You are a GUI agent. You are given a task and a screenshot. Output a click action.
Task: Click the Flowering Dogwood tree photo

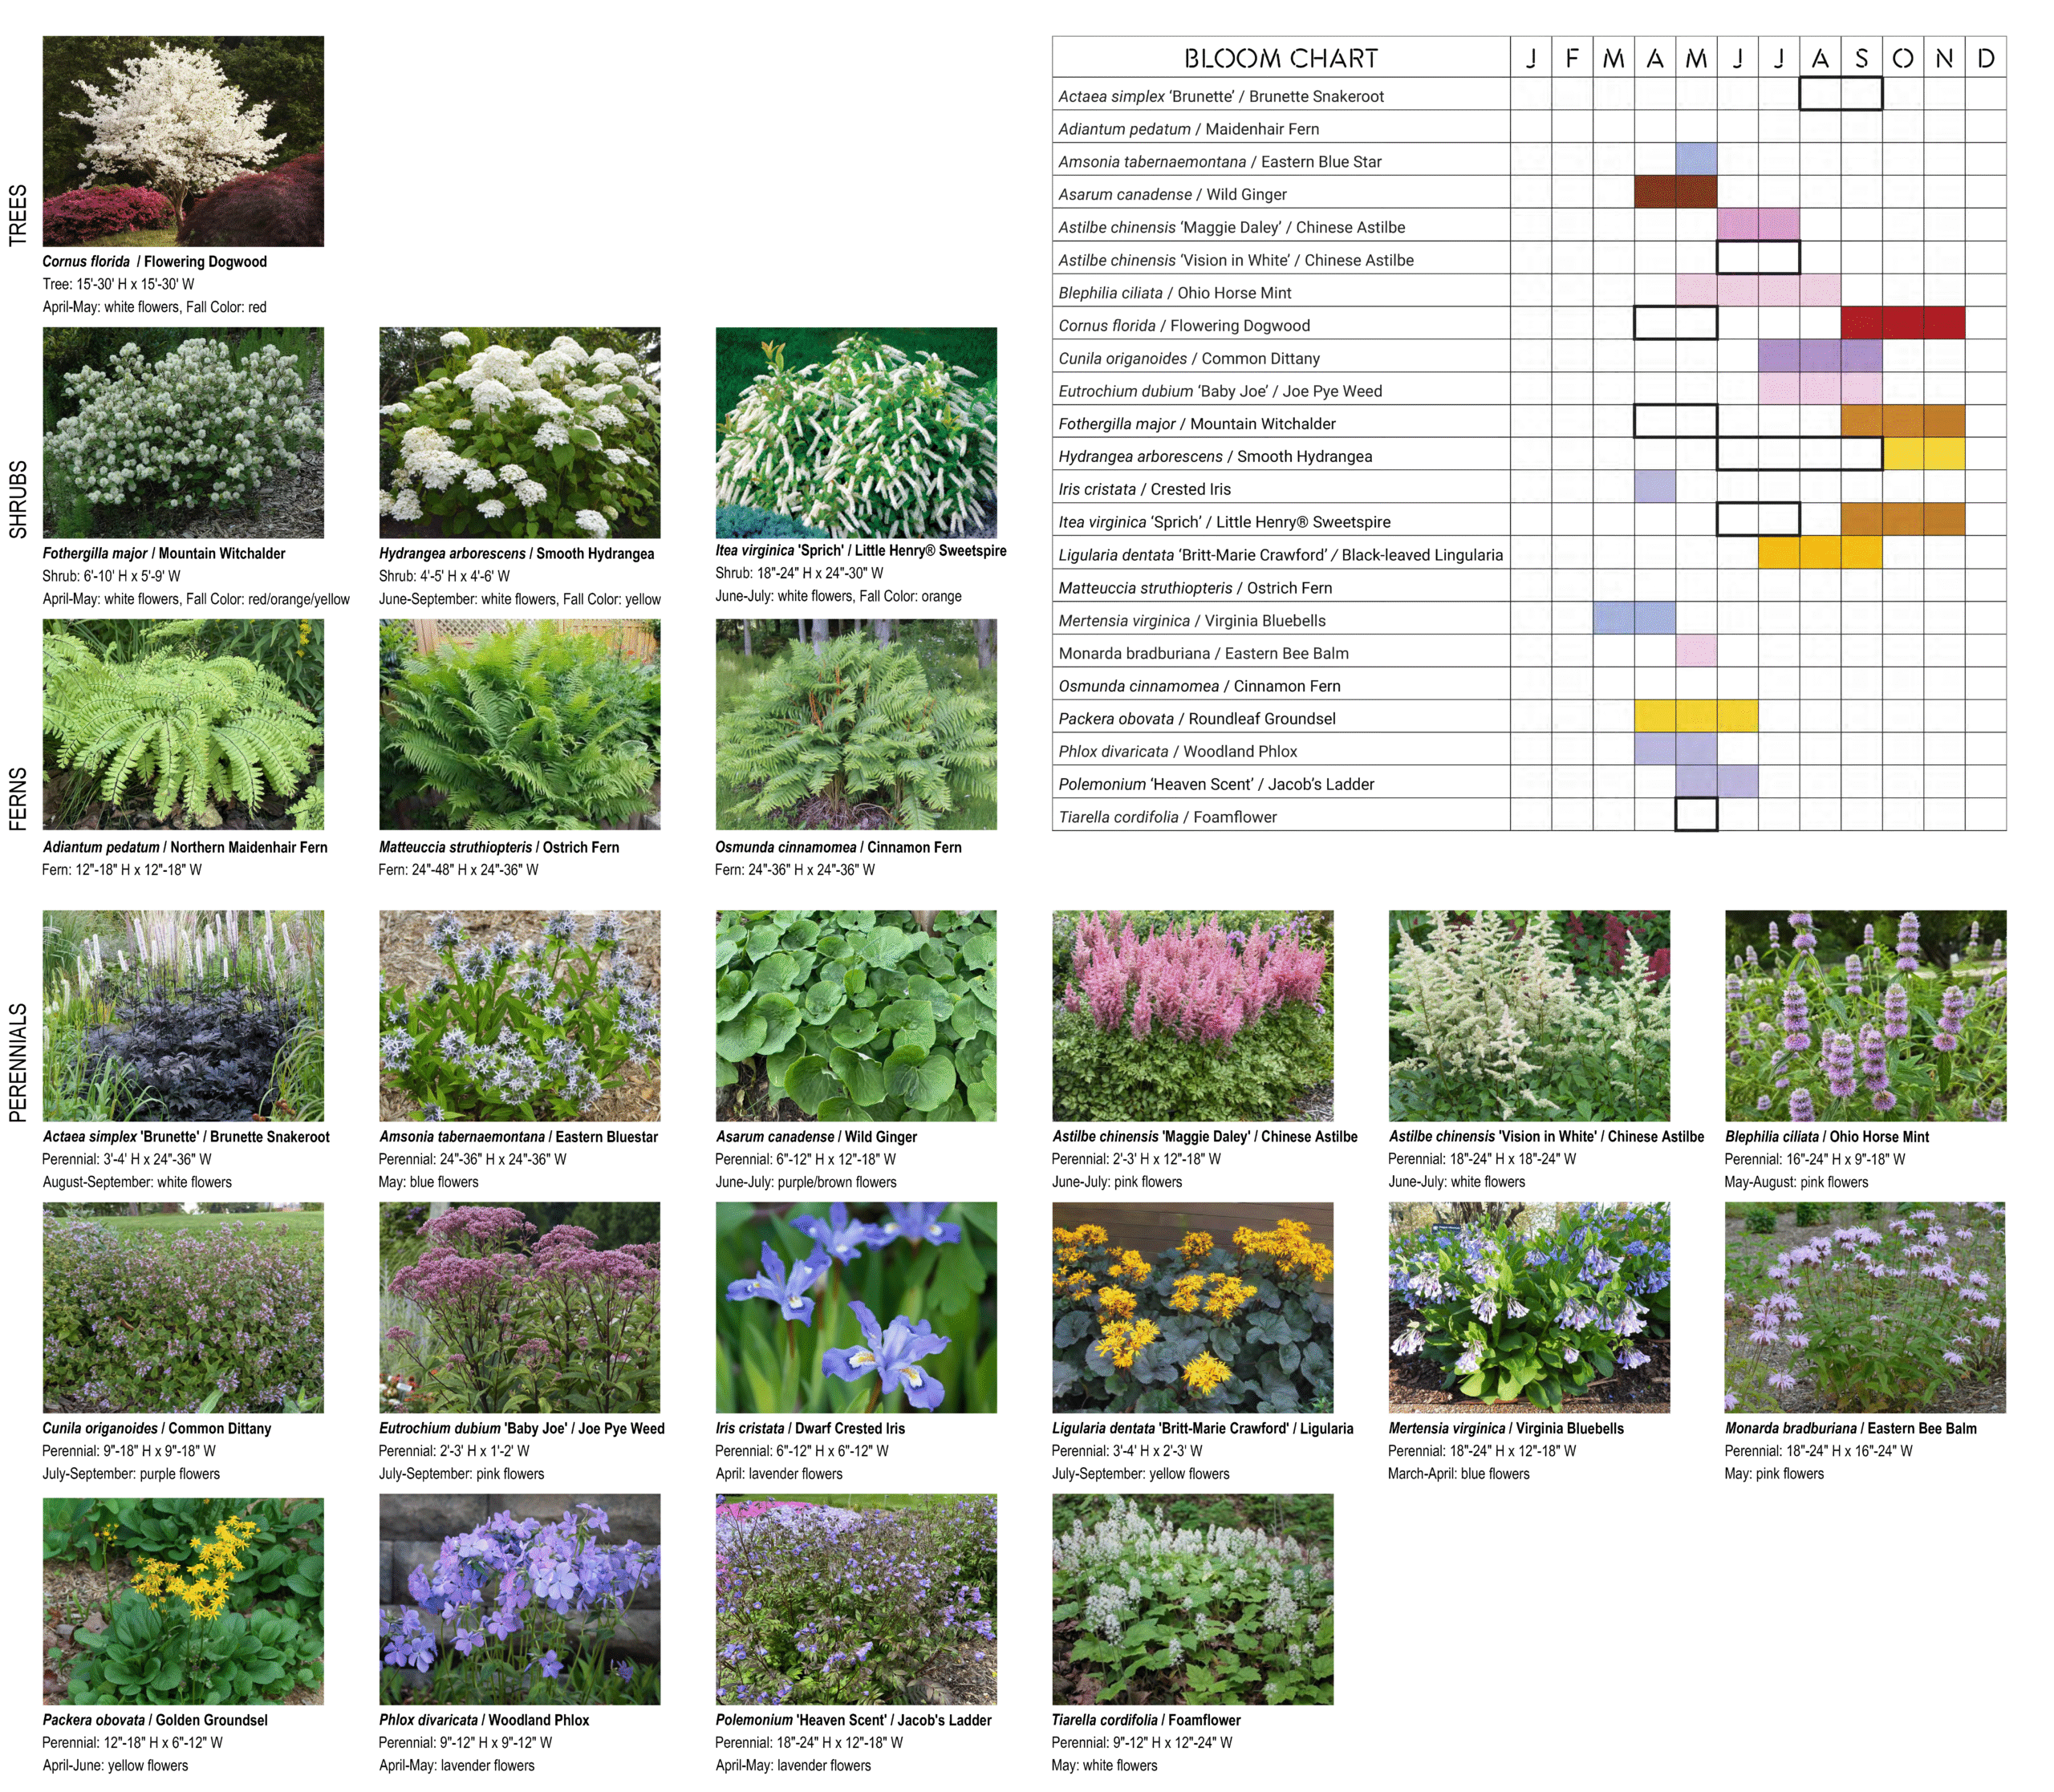(183, 141)
